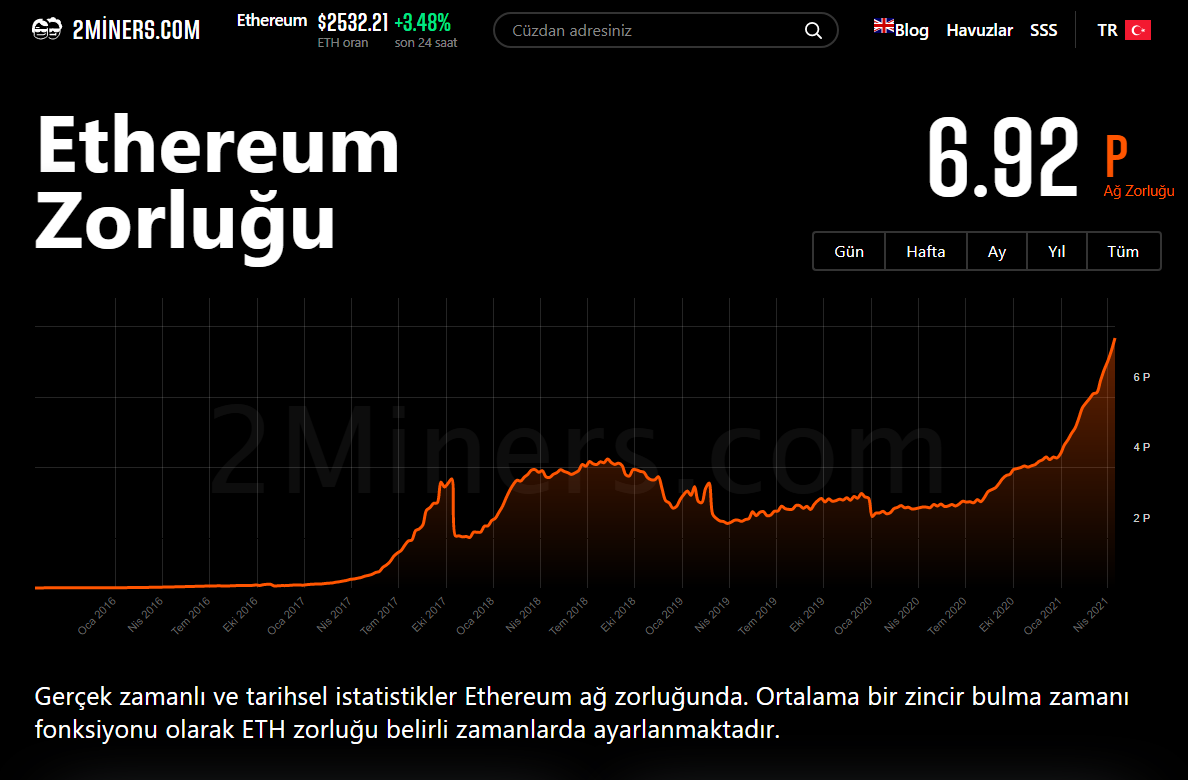Select the Gün chart range
Image resolution: width=1188 pixels, height=780 pixels.
coord(849,252)
